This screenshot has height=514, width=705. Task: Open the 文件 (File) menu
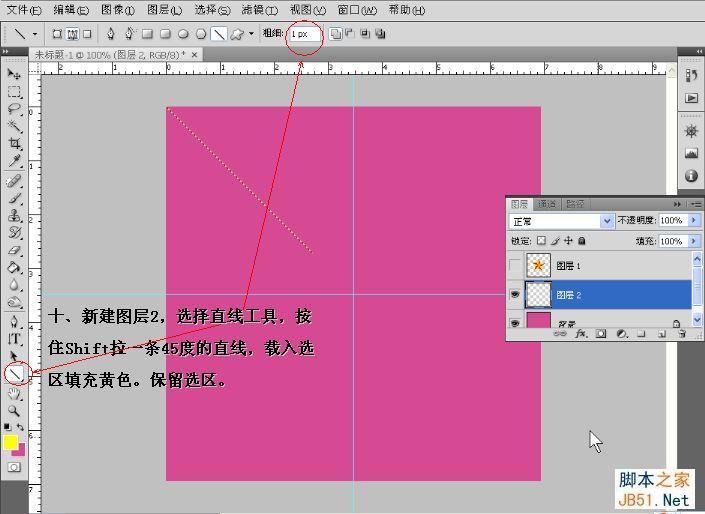pyautogui.click(x=24, y=9)
